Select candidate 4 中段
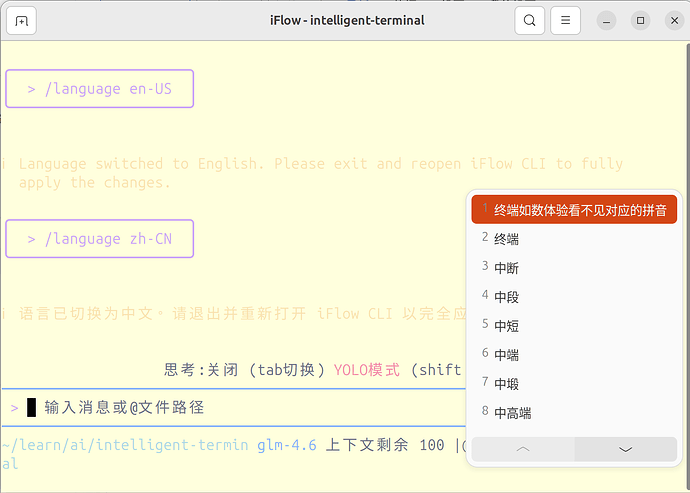 [506, 297]
